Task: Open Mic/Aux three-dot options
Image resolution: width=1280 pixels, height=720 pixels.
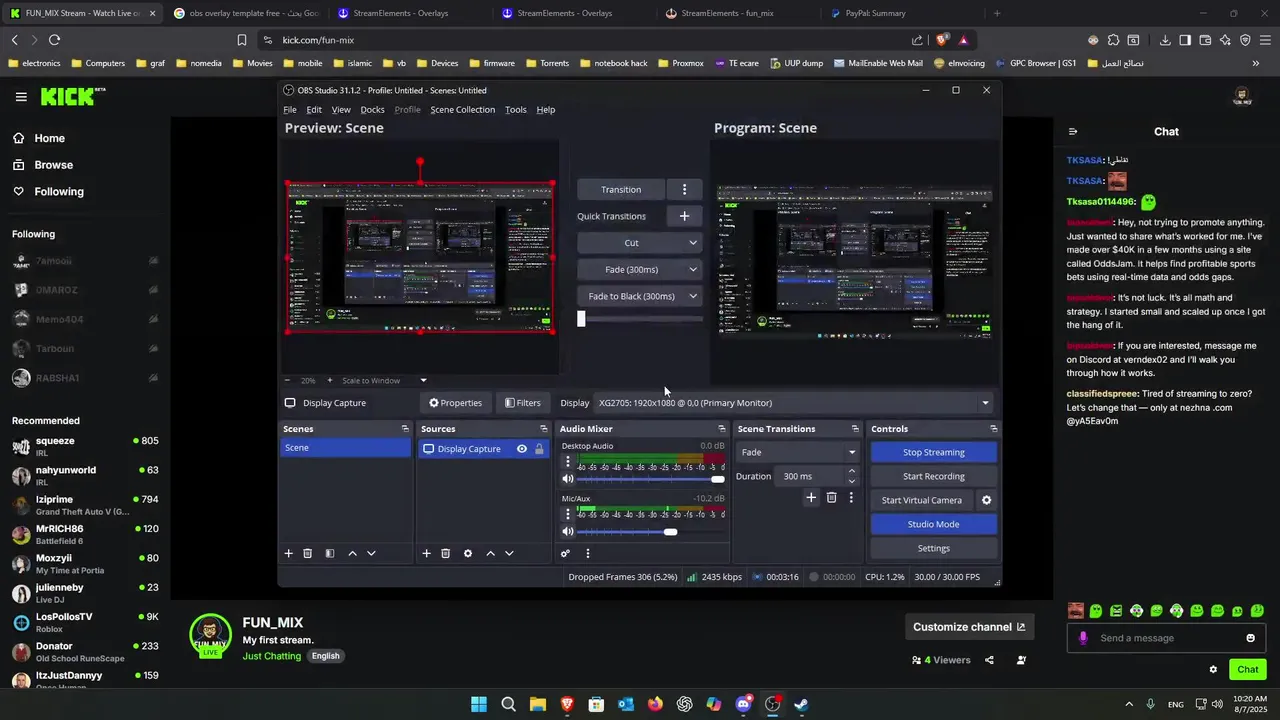Action: [x=568, y=514]
